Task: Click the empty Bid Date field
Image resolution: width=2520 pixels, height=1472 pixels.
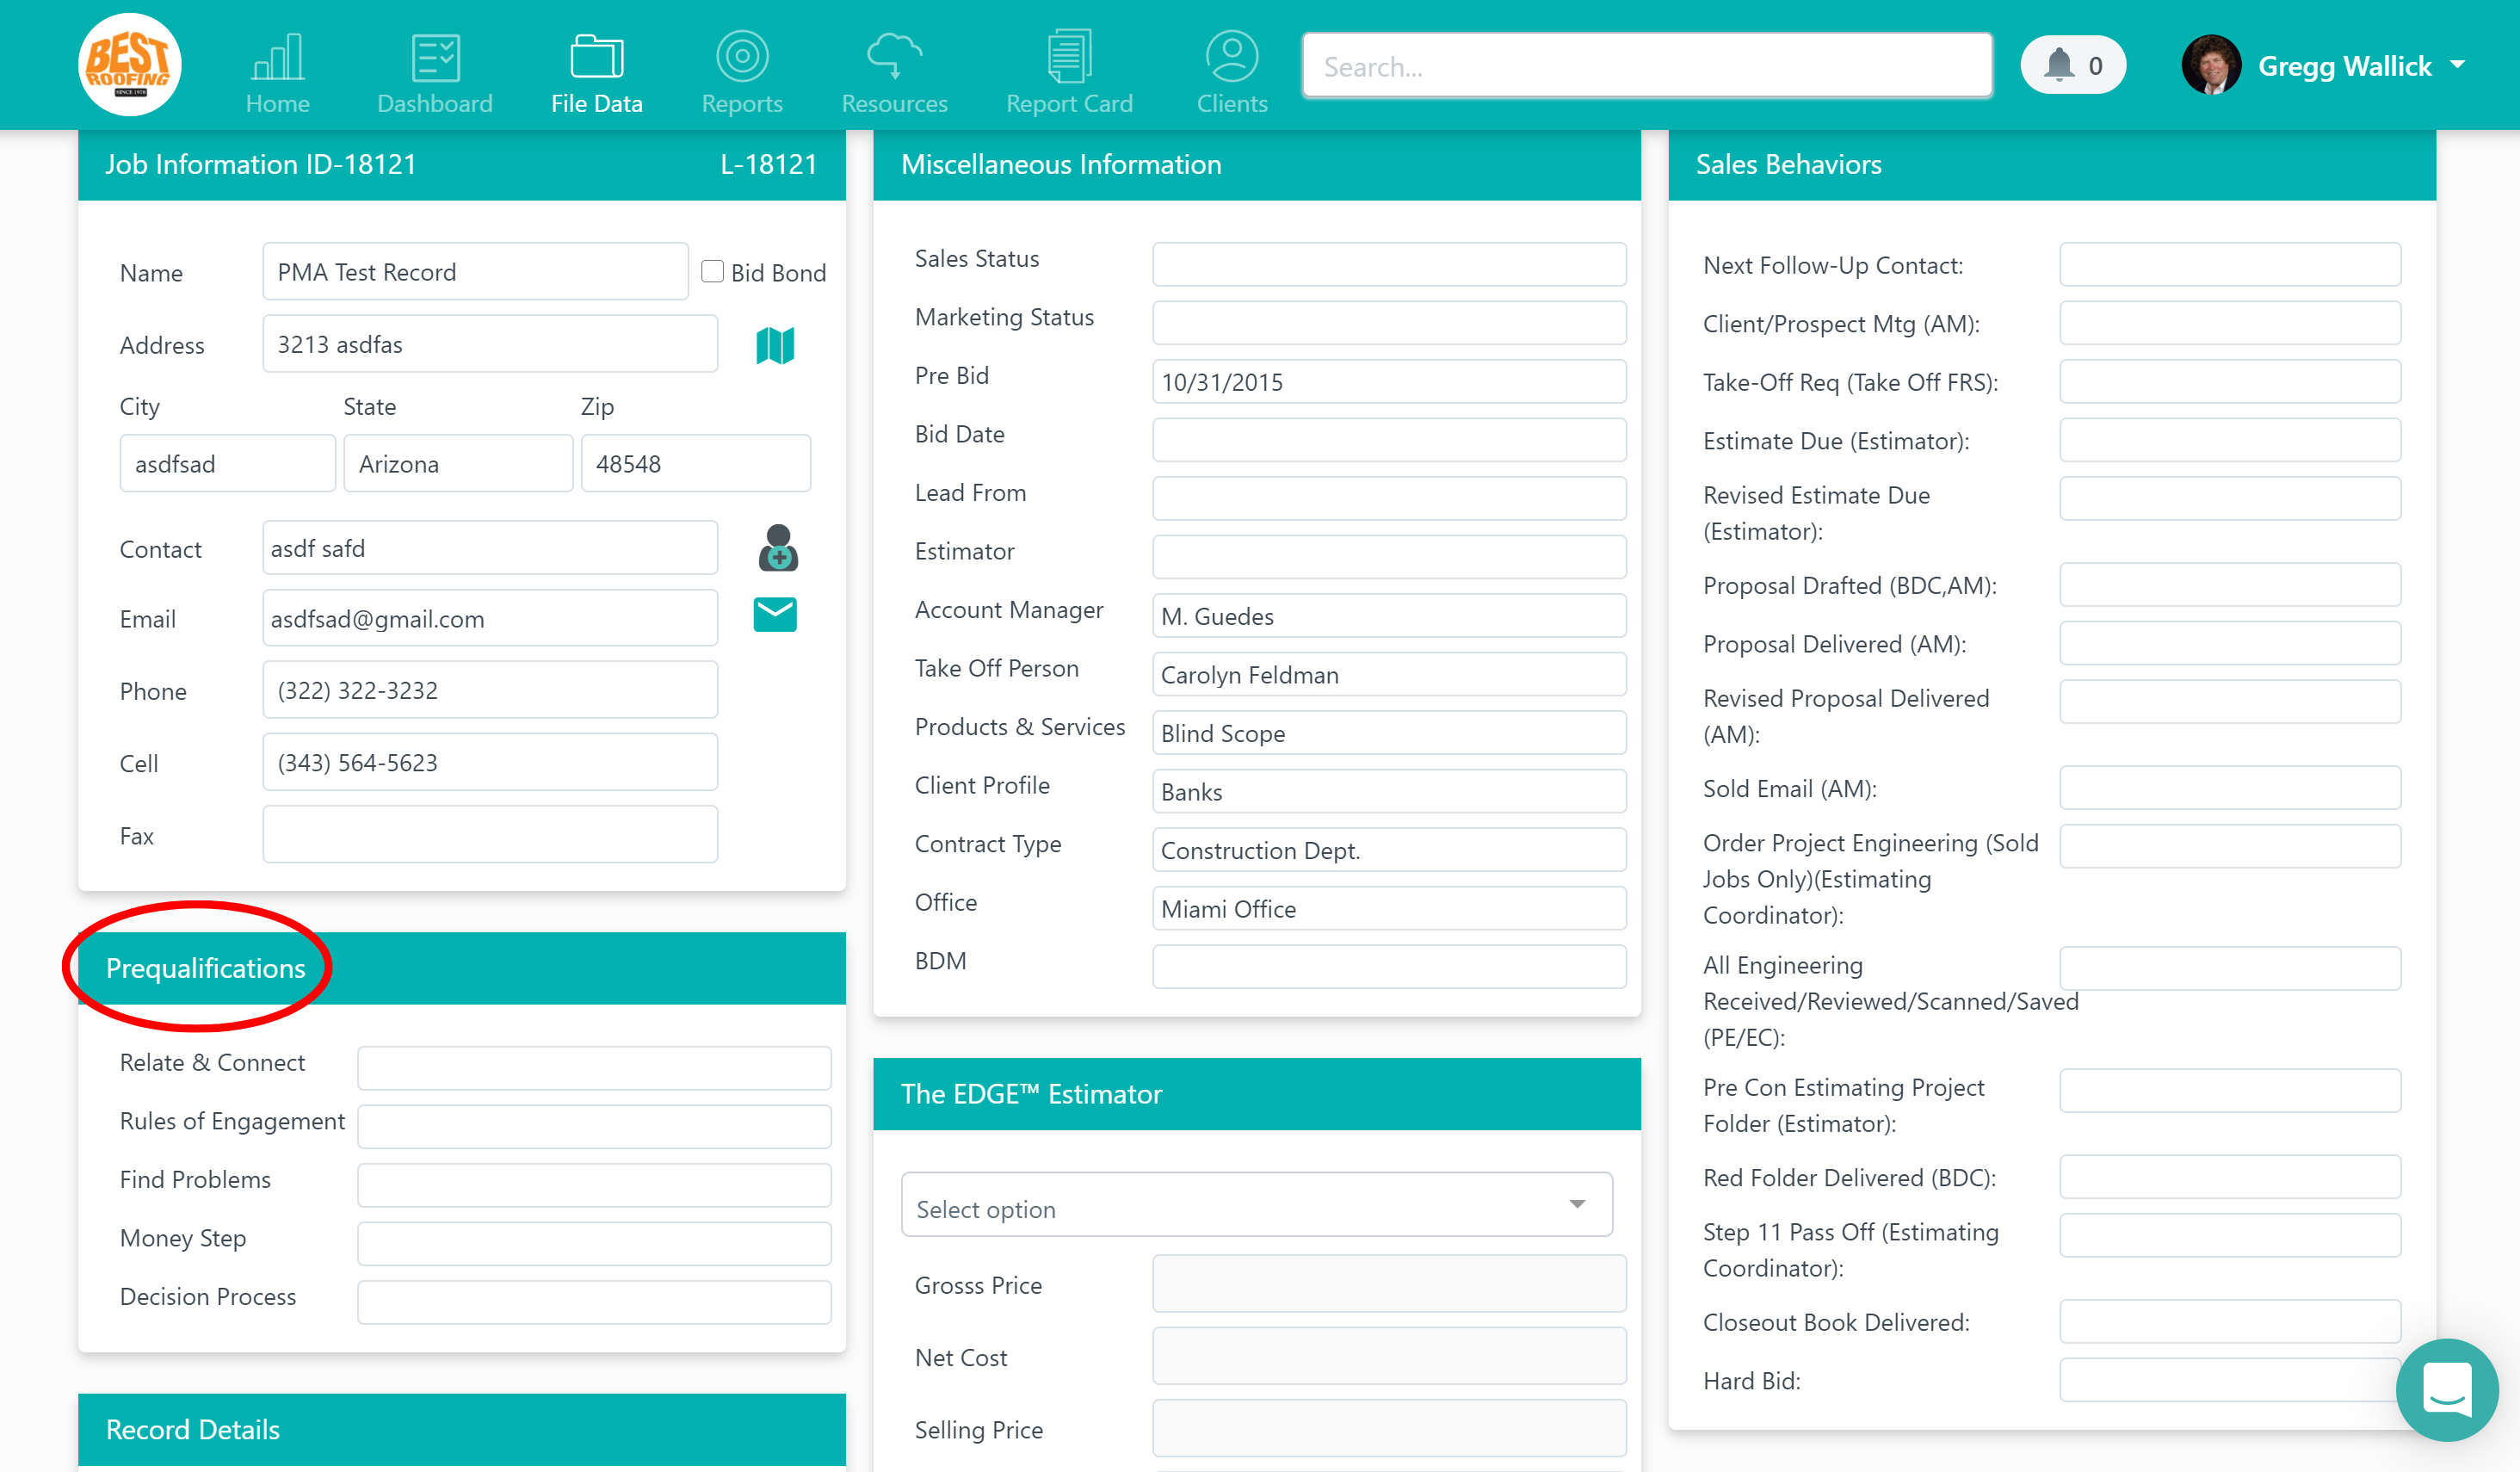Action: coord(1389,440)
